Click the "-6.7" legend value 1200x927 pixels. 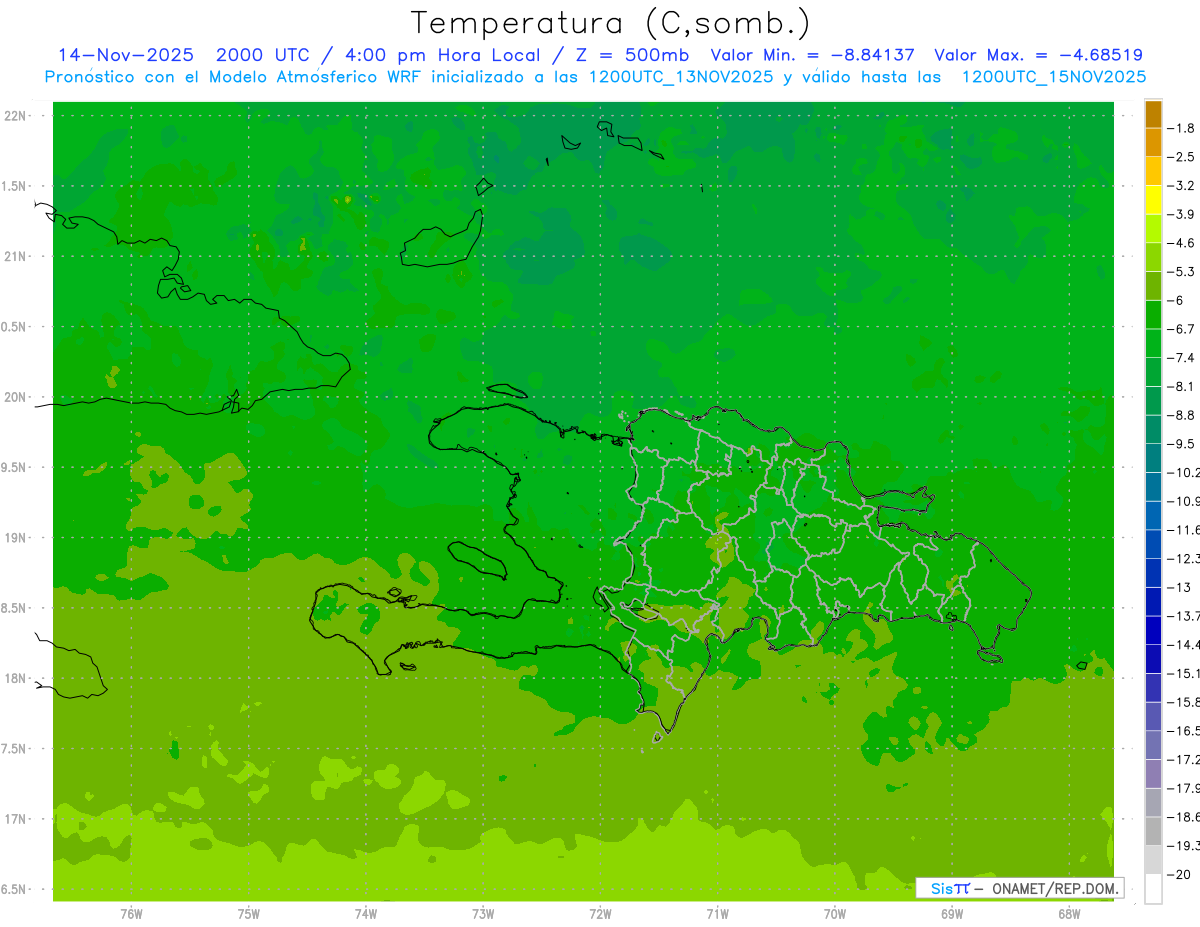coord(1182,329)
